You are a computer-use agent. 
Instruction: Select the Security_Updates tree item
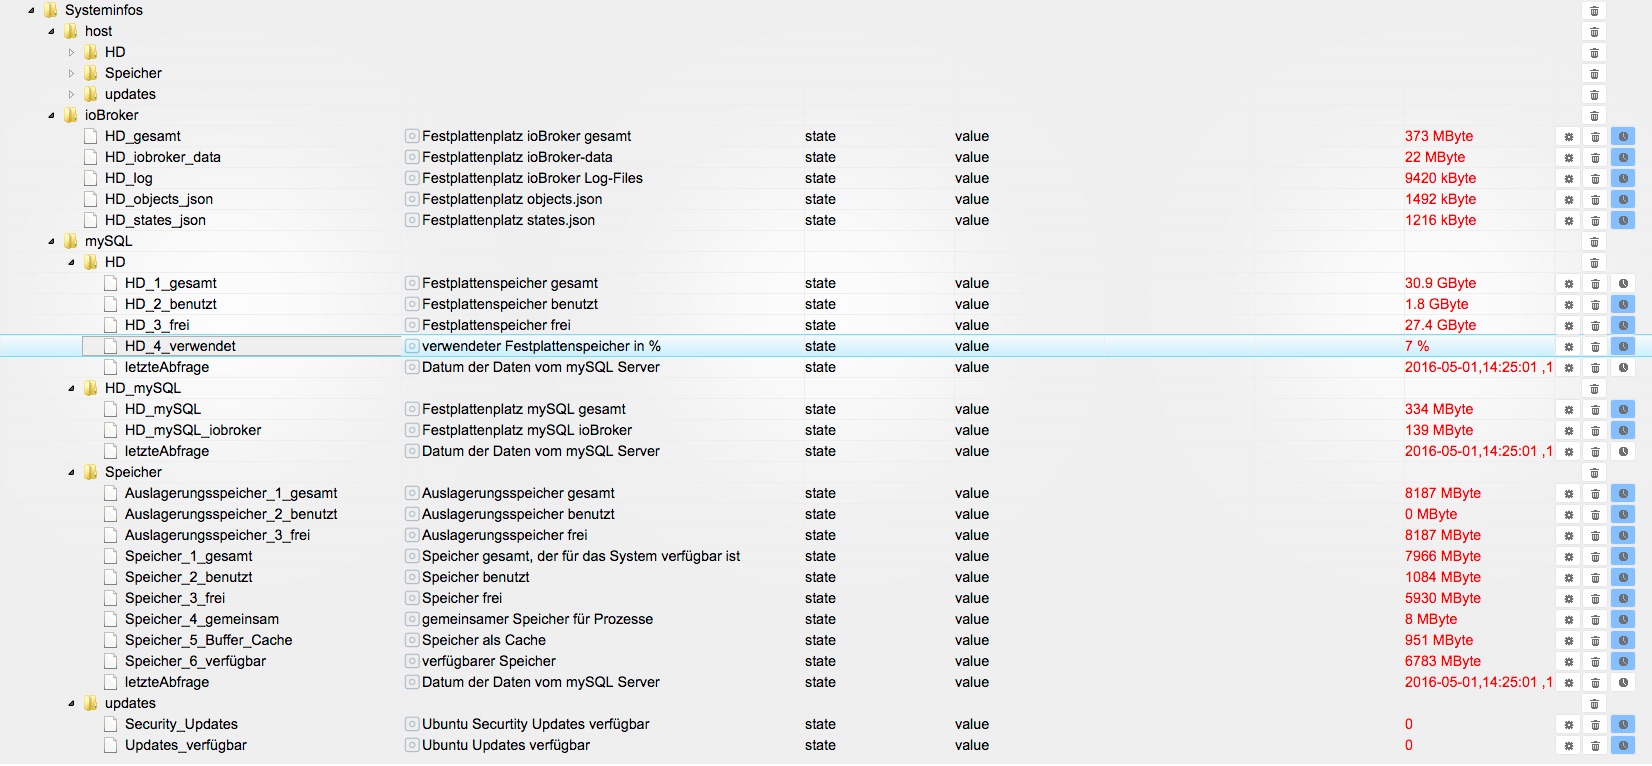[181, 724]
